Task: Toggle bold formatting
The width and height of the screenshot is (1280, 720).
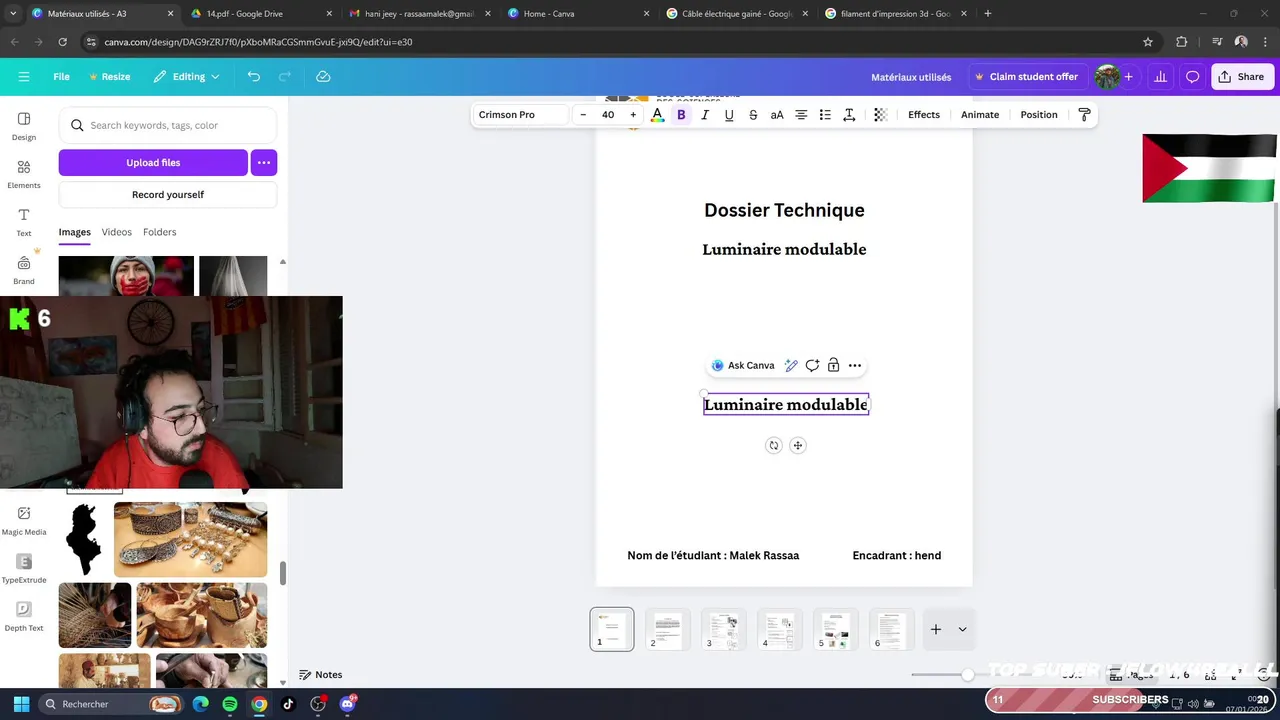Action: (x=681, y=115)
